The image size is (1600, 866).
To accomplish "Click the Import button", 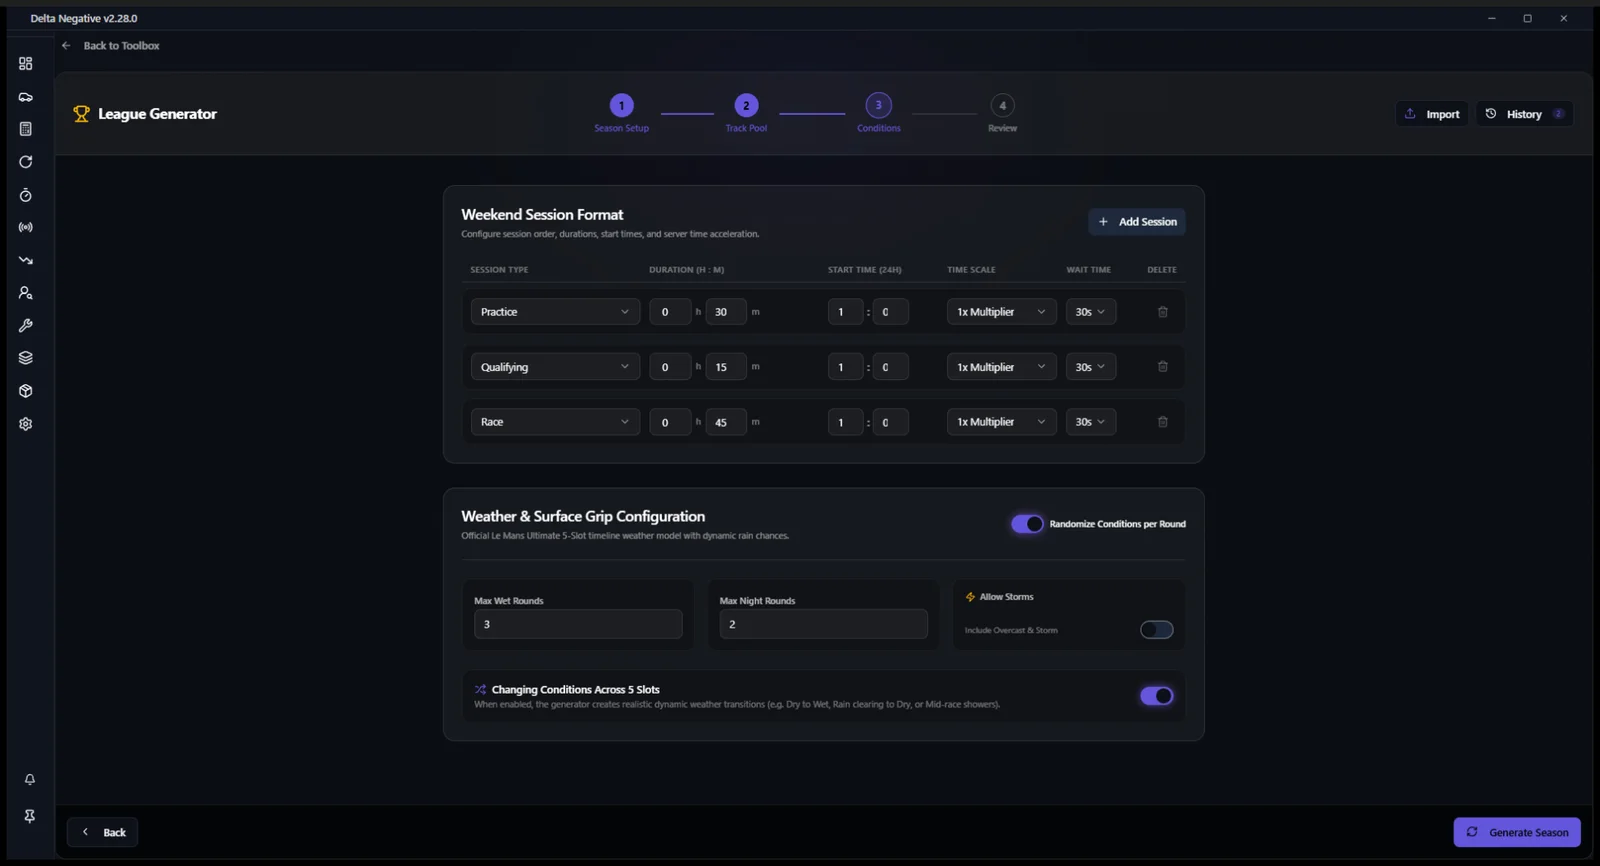I will [1432, 114].
